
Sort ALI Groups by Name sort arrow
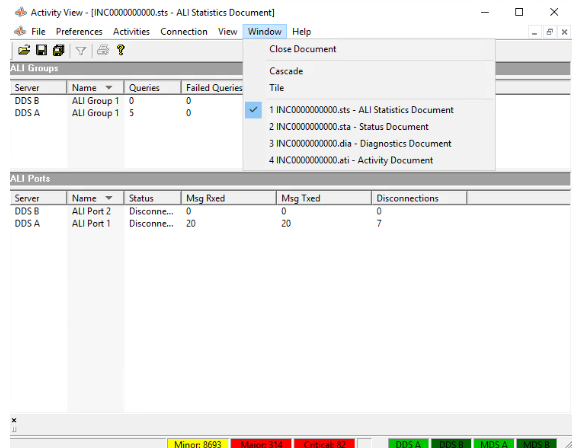pyautogui.click(x=108, y=88)
